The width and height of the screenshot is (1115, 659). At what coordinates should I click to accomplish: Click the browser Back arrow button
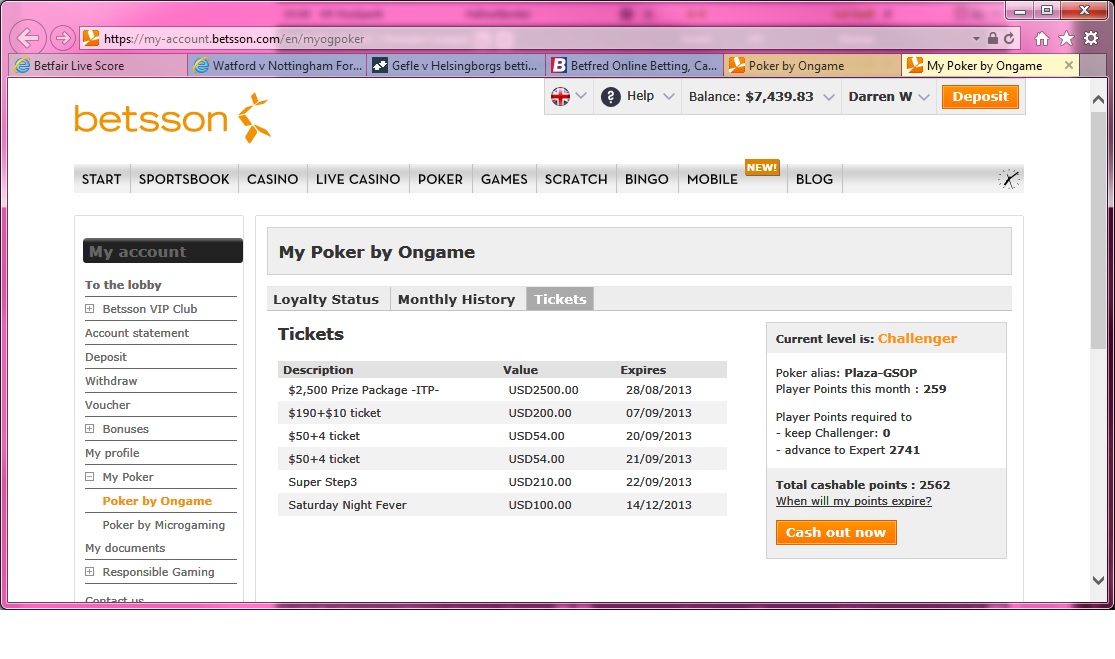[28, 38]
